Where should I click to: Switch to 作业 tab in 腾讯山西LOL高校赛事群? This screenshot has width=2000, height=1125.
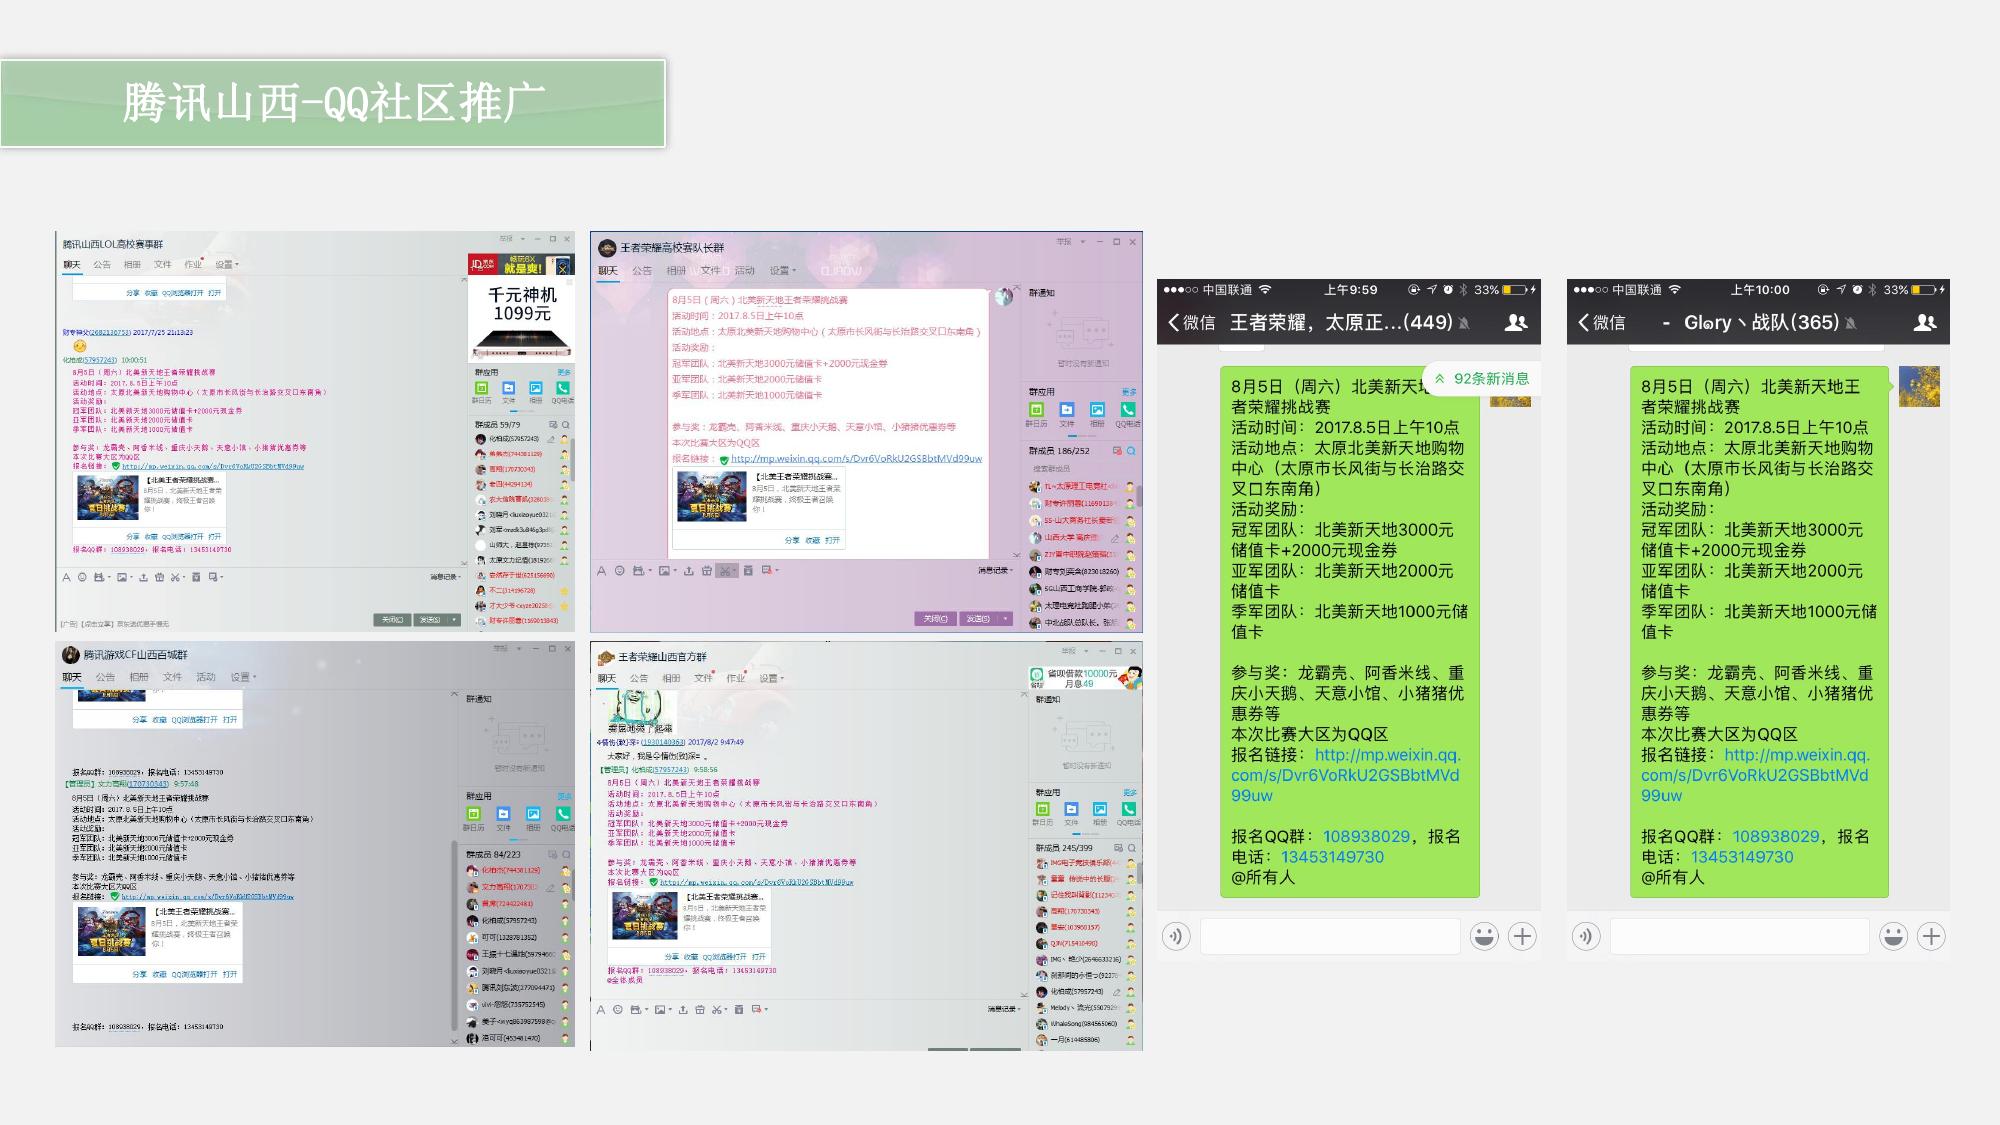pos(193,264)
